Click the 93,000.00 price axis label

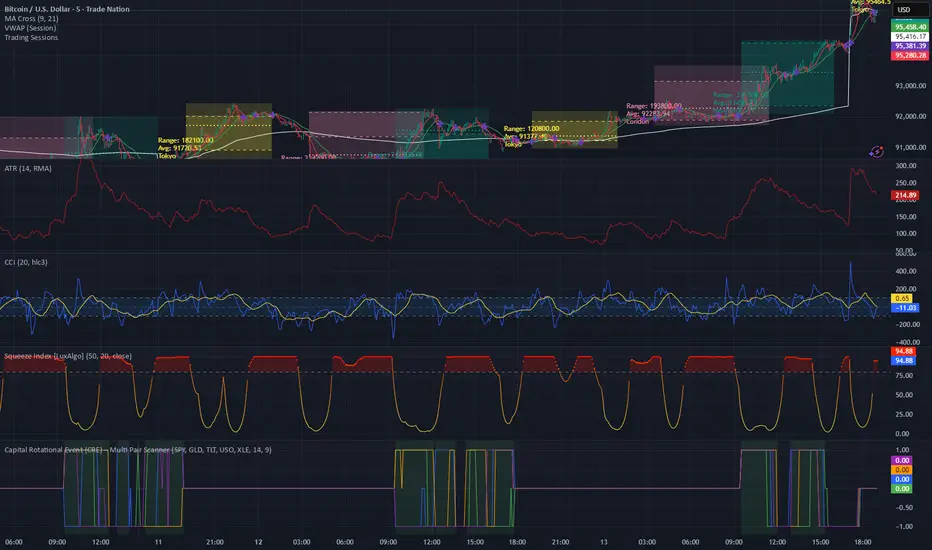click(x=910, y=86)
